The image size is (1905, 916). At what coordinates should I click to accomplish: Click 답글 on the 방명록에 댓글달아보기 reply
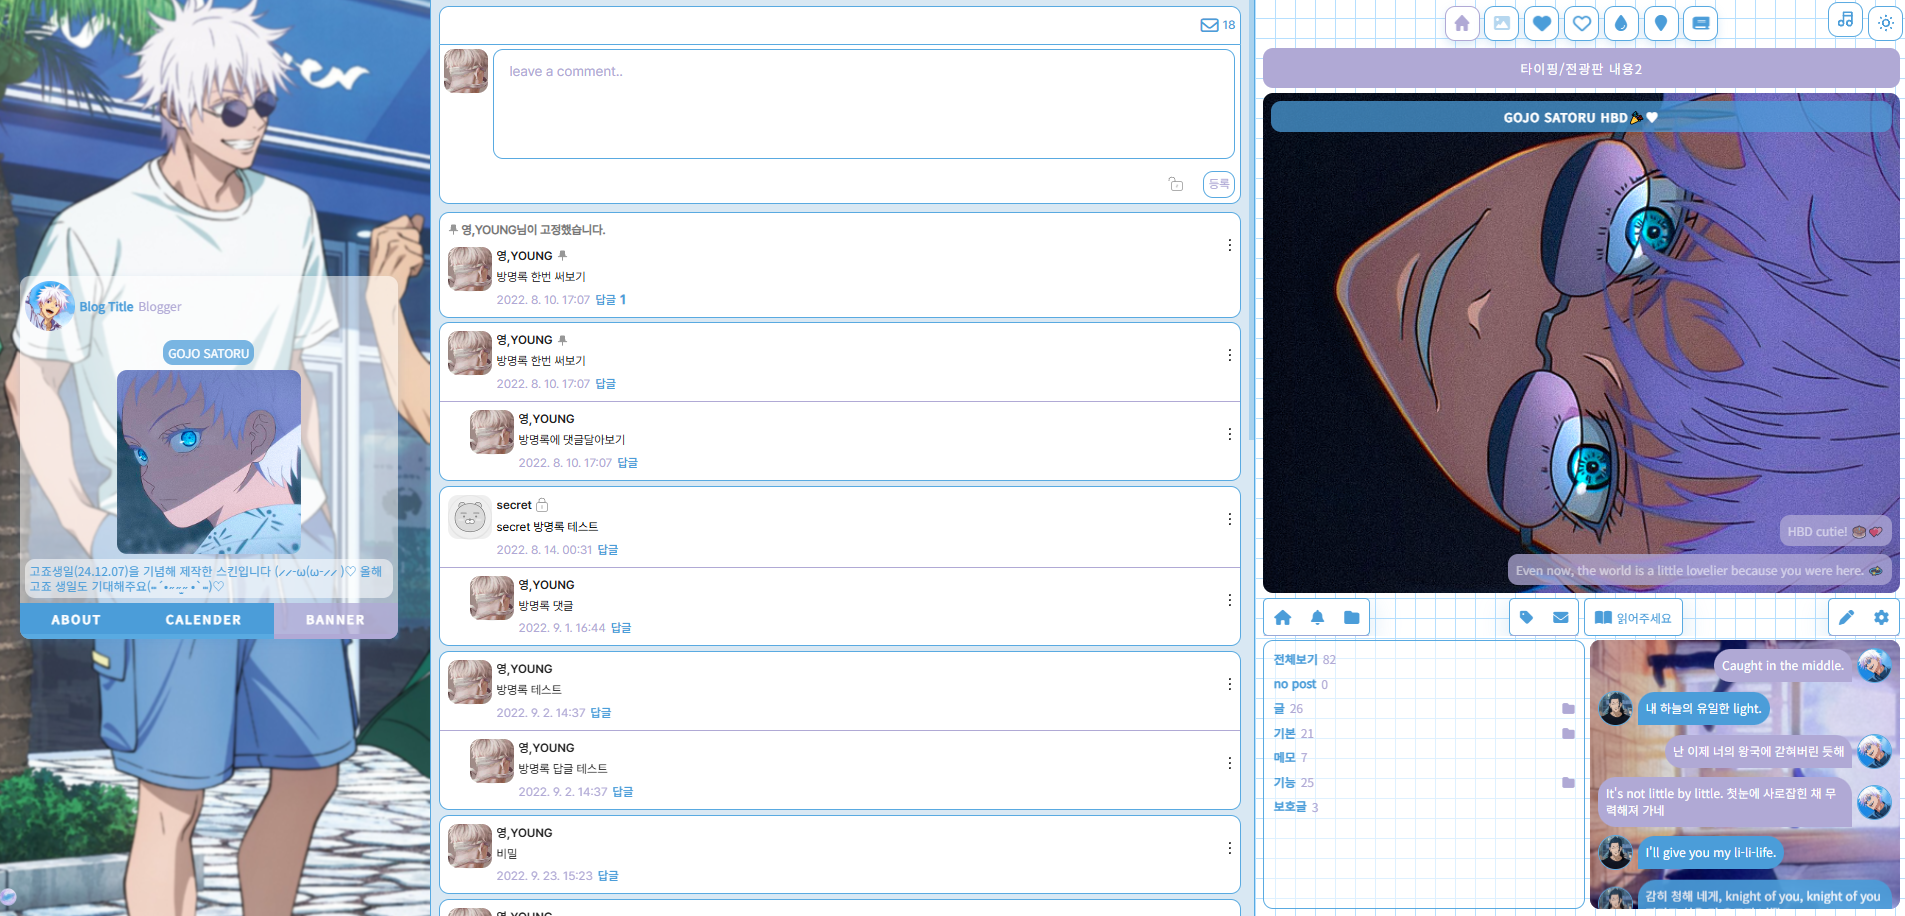pyautogui.click(x=627, y=463)
